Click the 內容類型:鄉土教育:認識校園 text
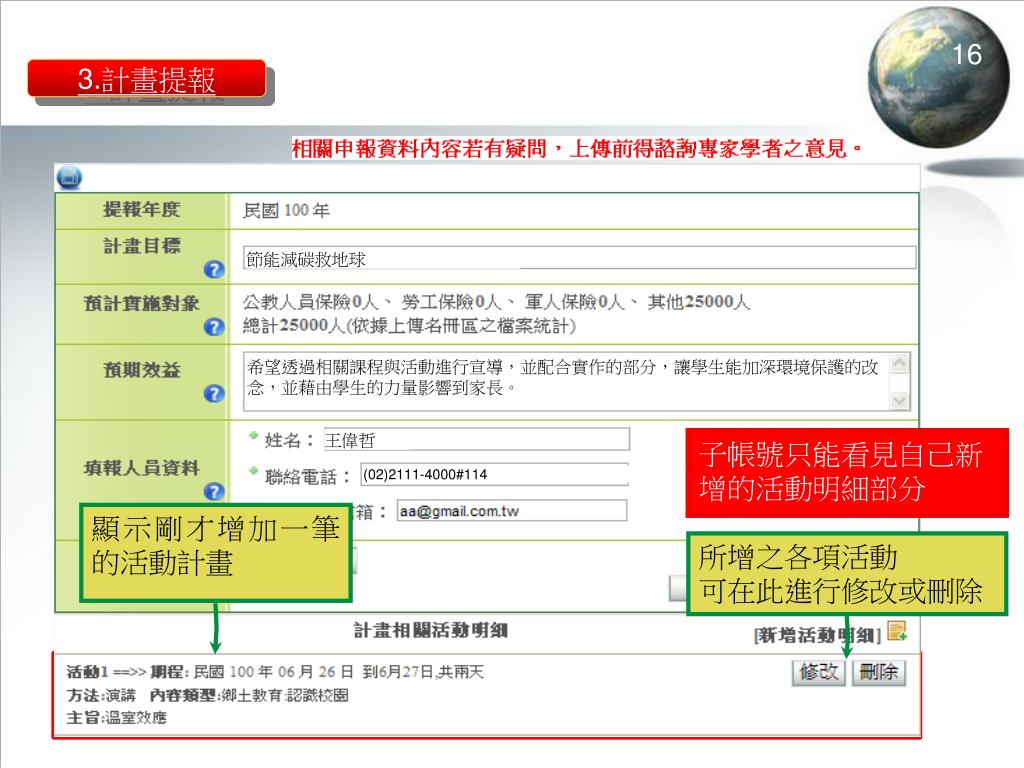This screenshot has width=1024, height=768. [249, 695]
